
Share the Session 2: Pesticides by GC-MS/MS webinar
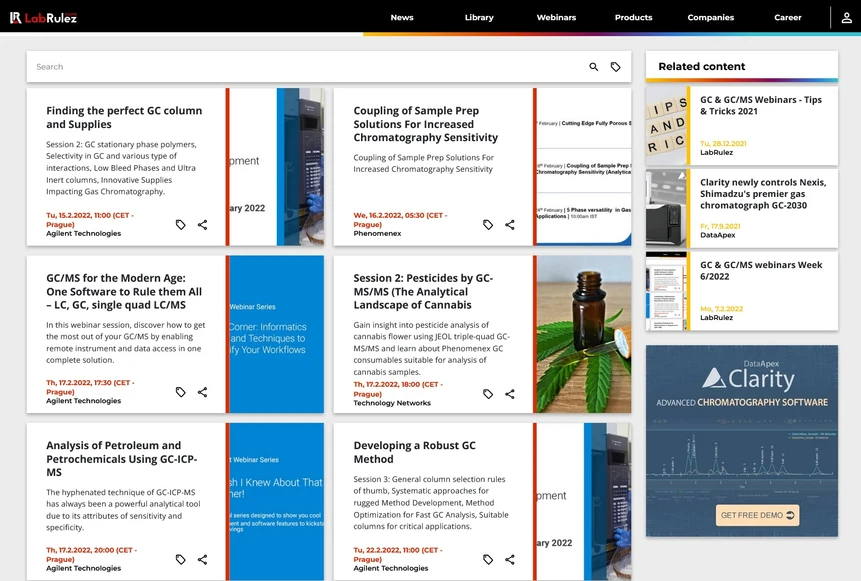click(x=510, y=394)
